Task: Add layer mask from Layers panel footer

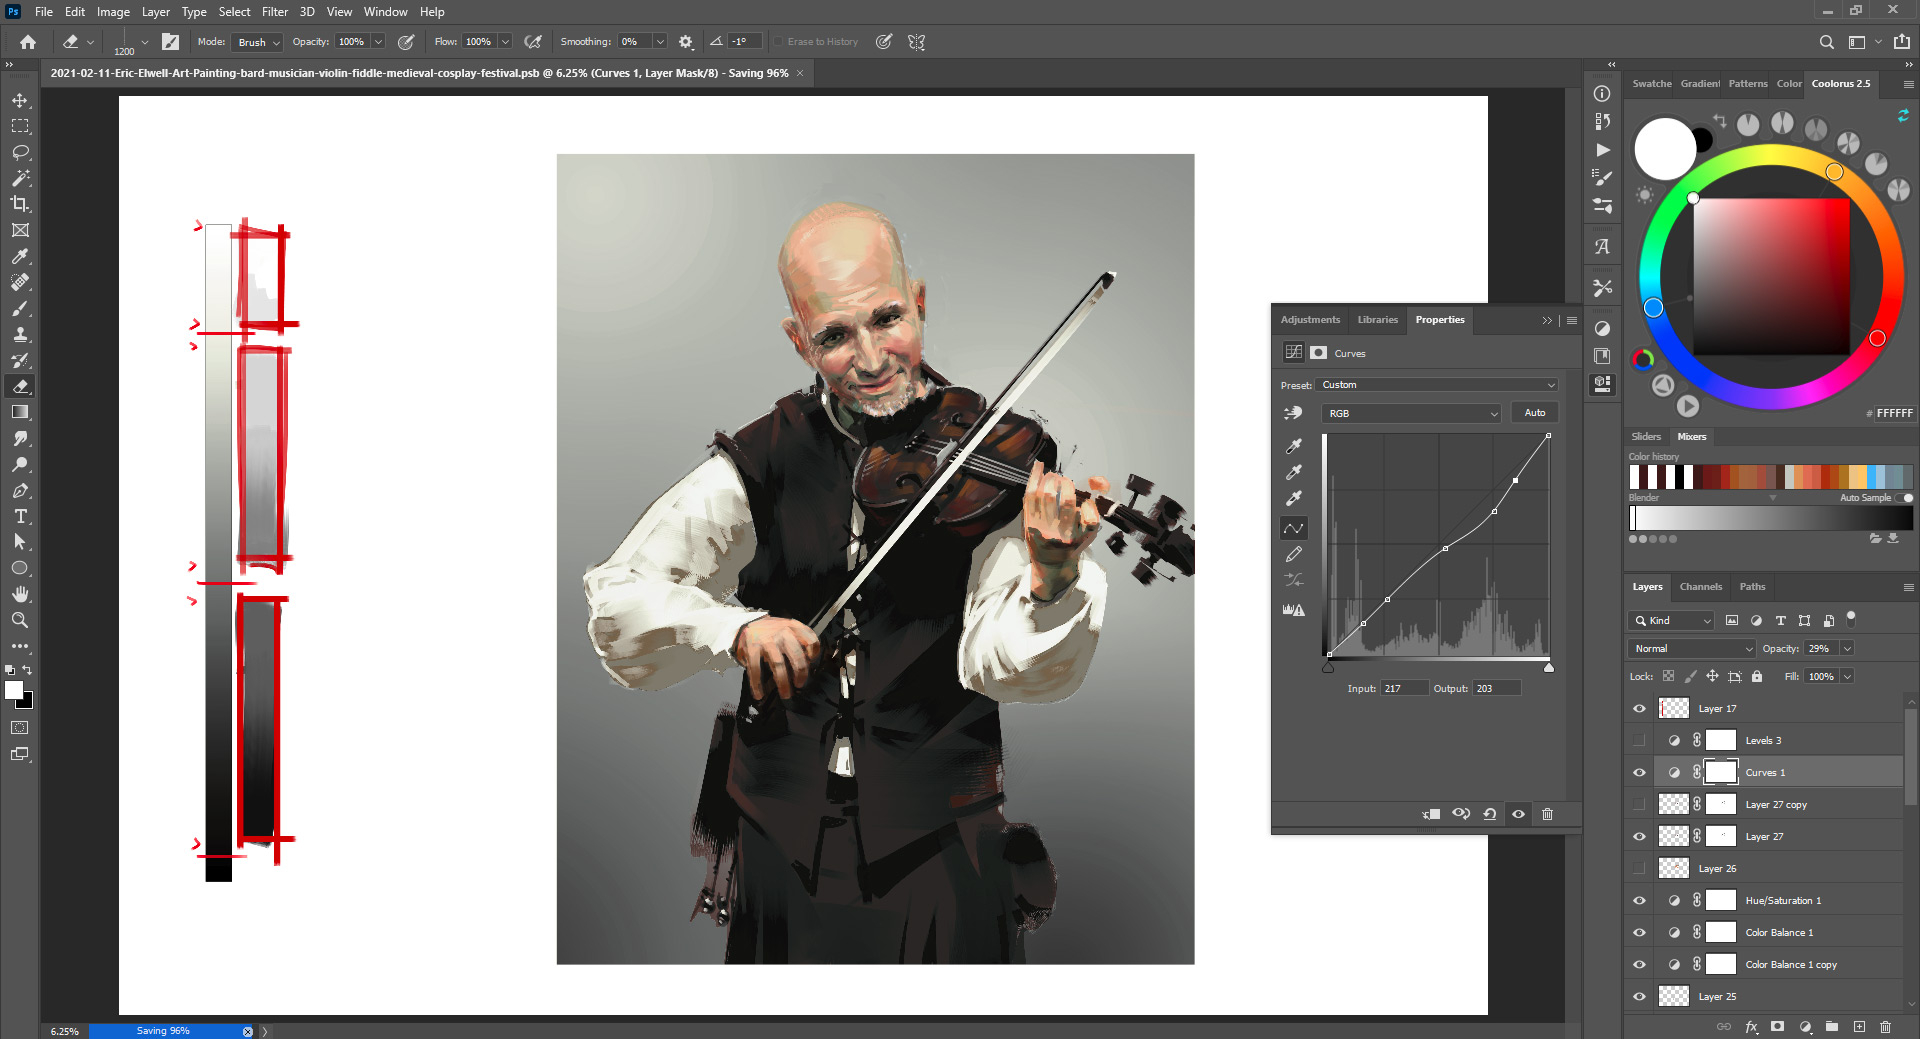Action: point(1777,1026)
